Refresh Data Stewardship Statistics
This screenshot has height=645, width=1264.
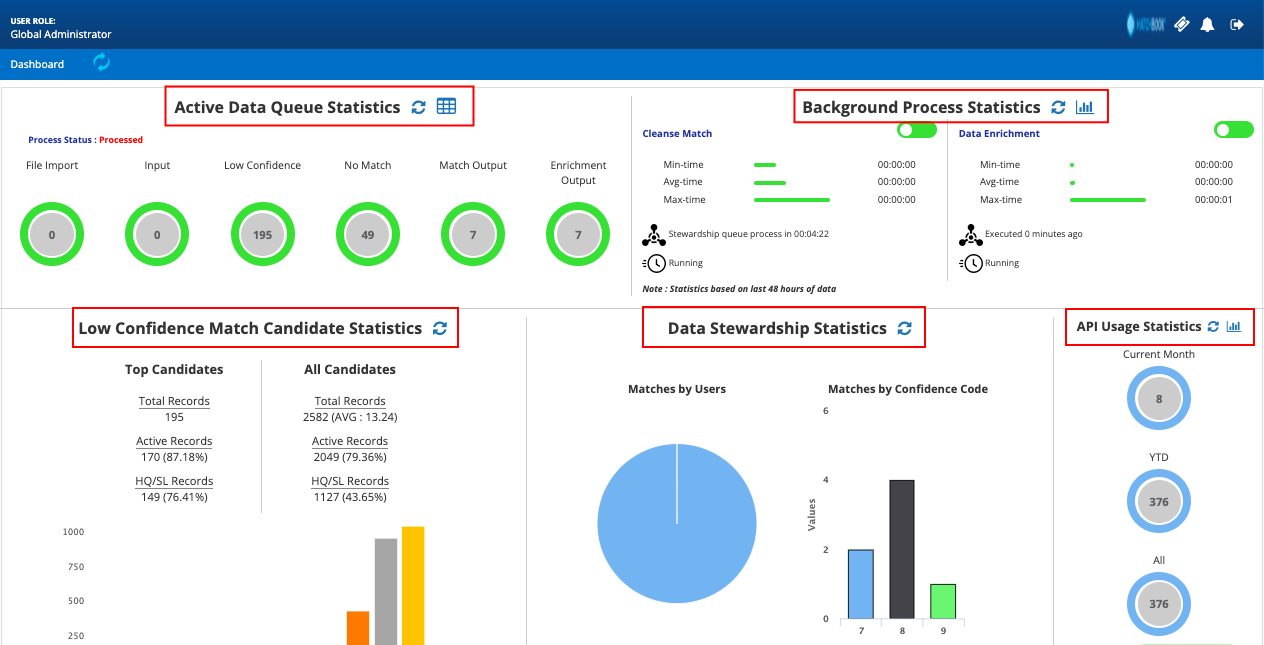click(x=905, y=328)
